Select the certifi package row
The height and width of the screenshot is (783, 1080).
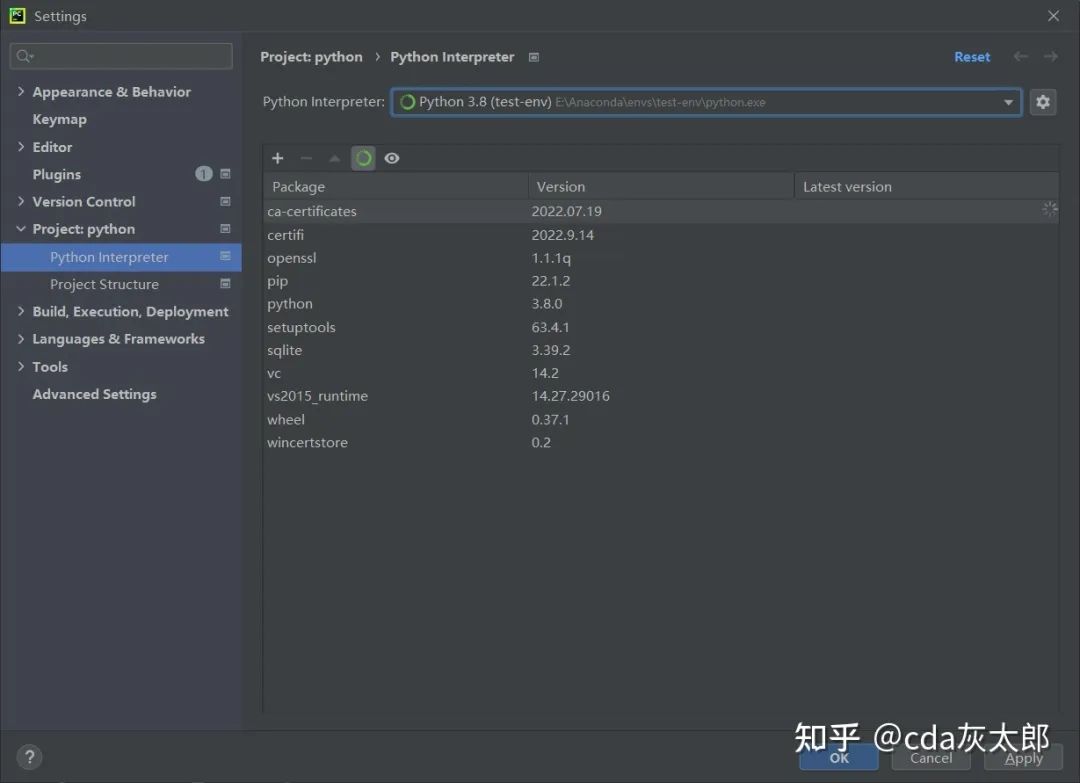(661, 235)
